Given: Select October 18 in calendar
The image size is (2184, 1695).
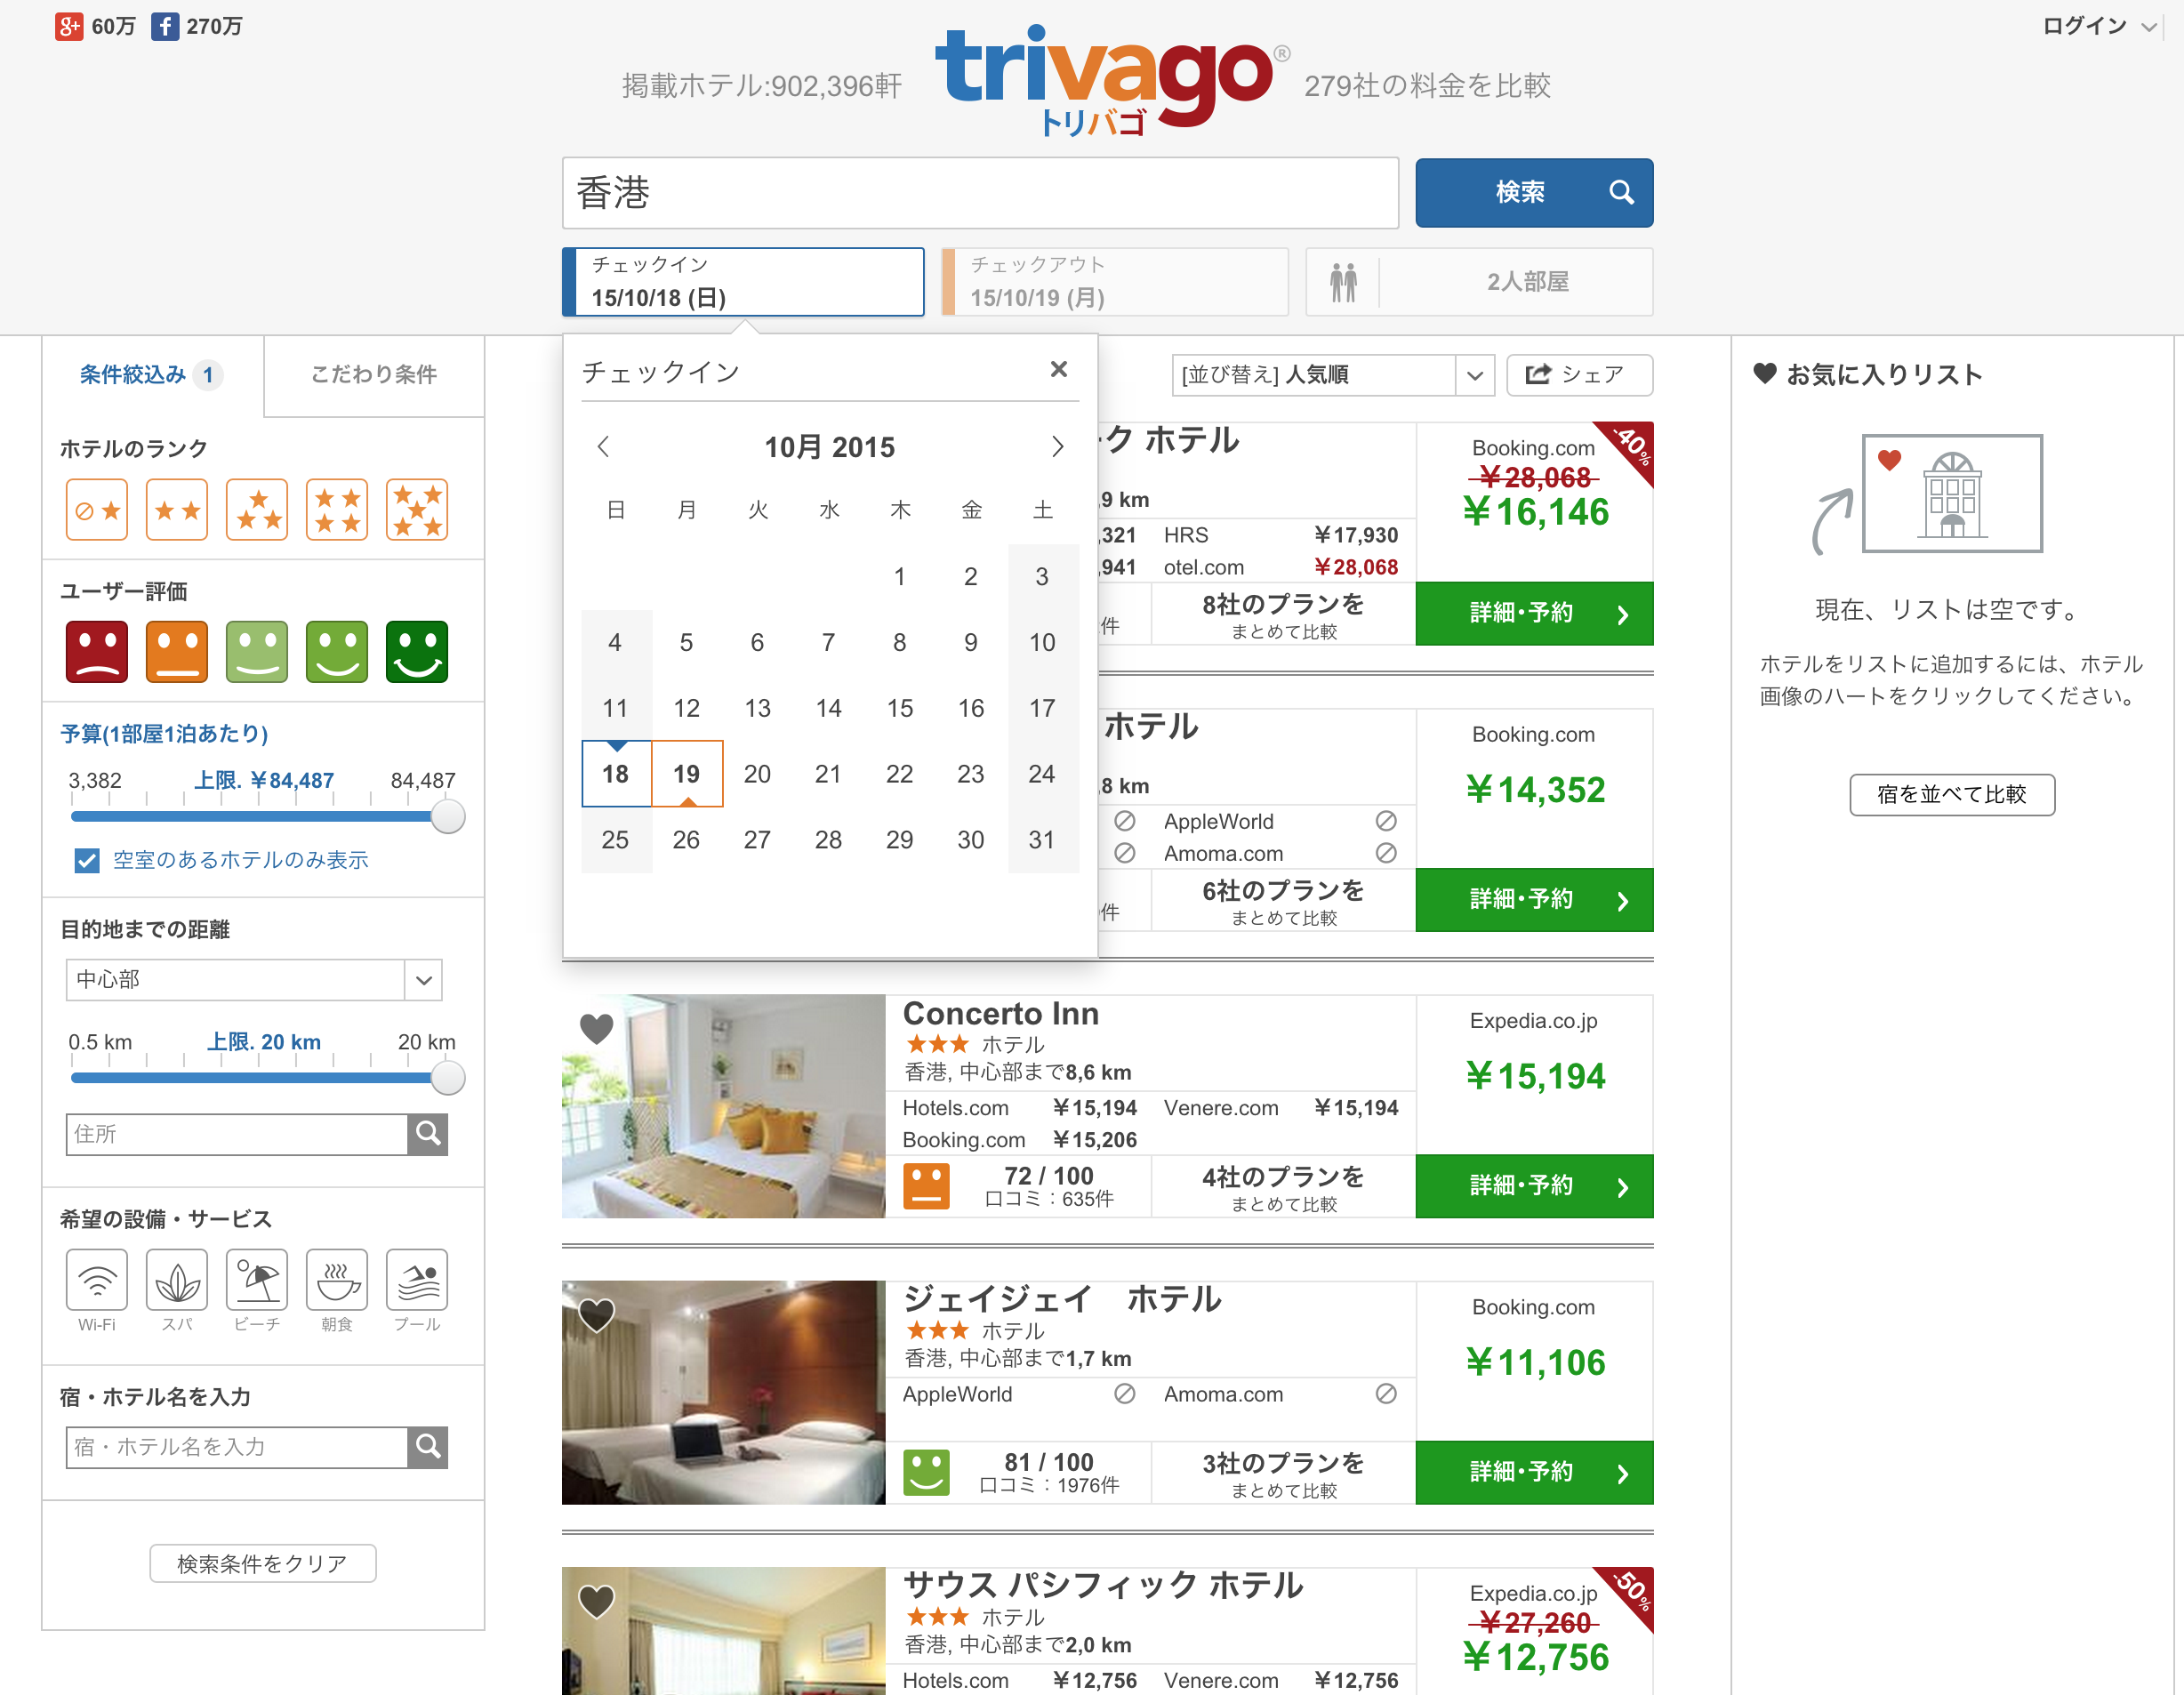Looking at the screenshot, I should click(616, 774).
